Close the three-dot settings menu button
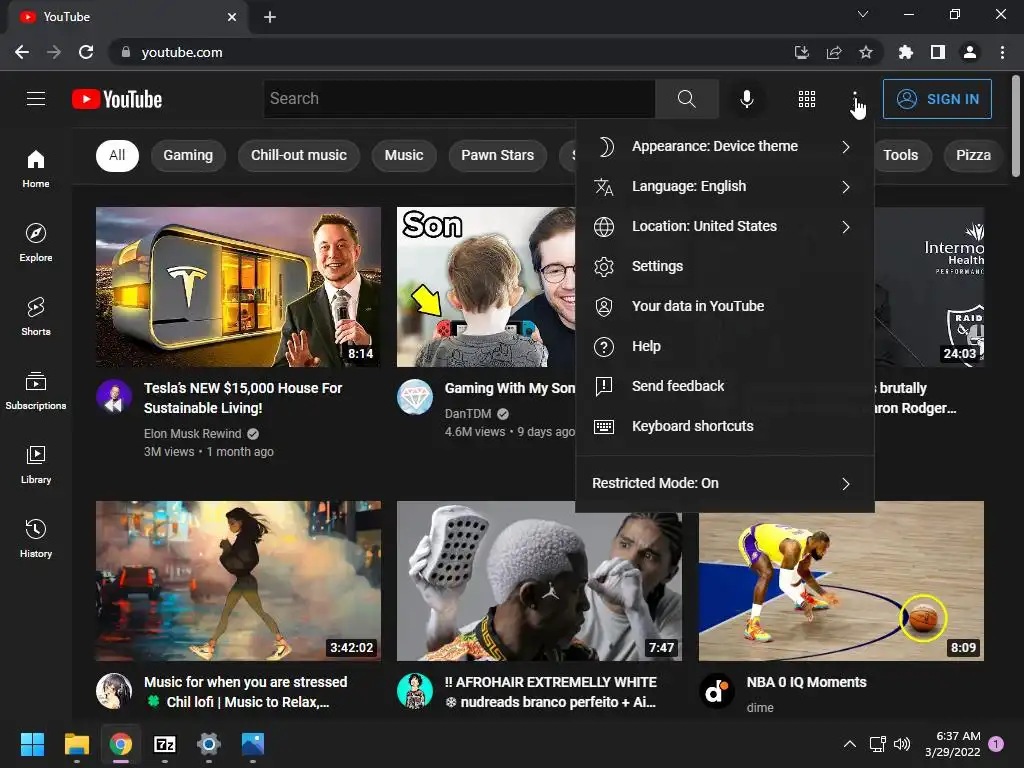This screenshot has width=1024, height=768. click(855, 99)
